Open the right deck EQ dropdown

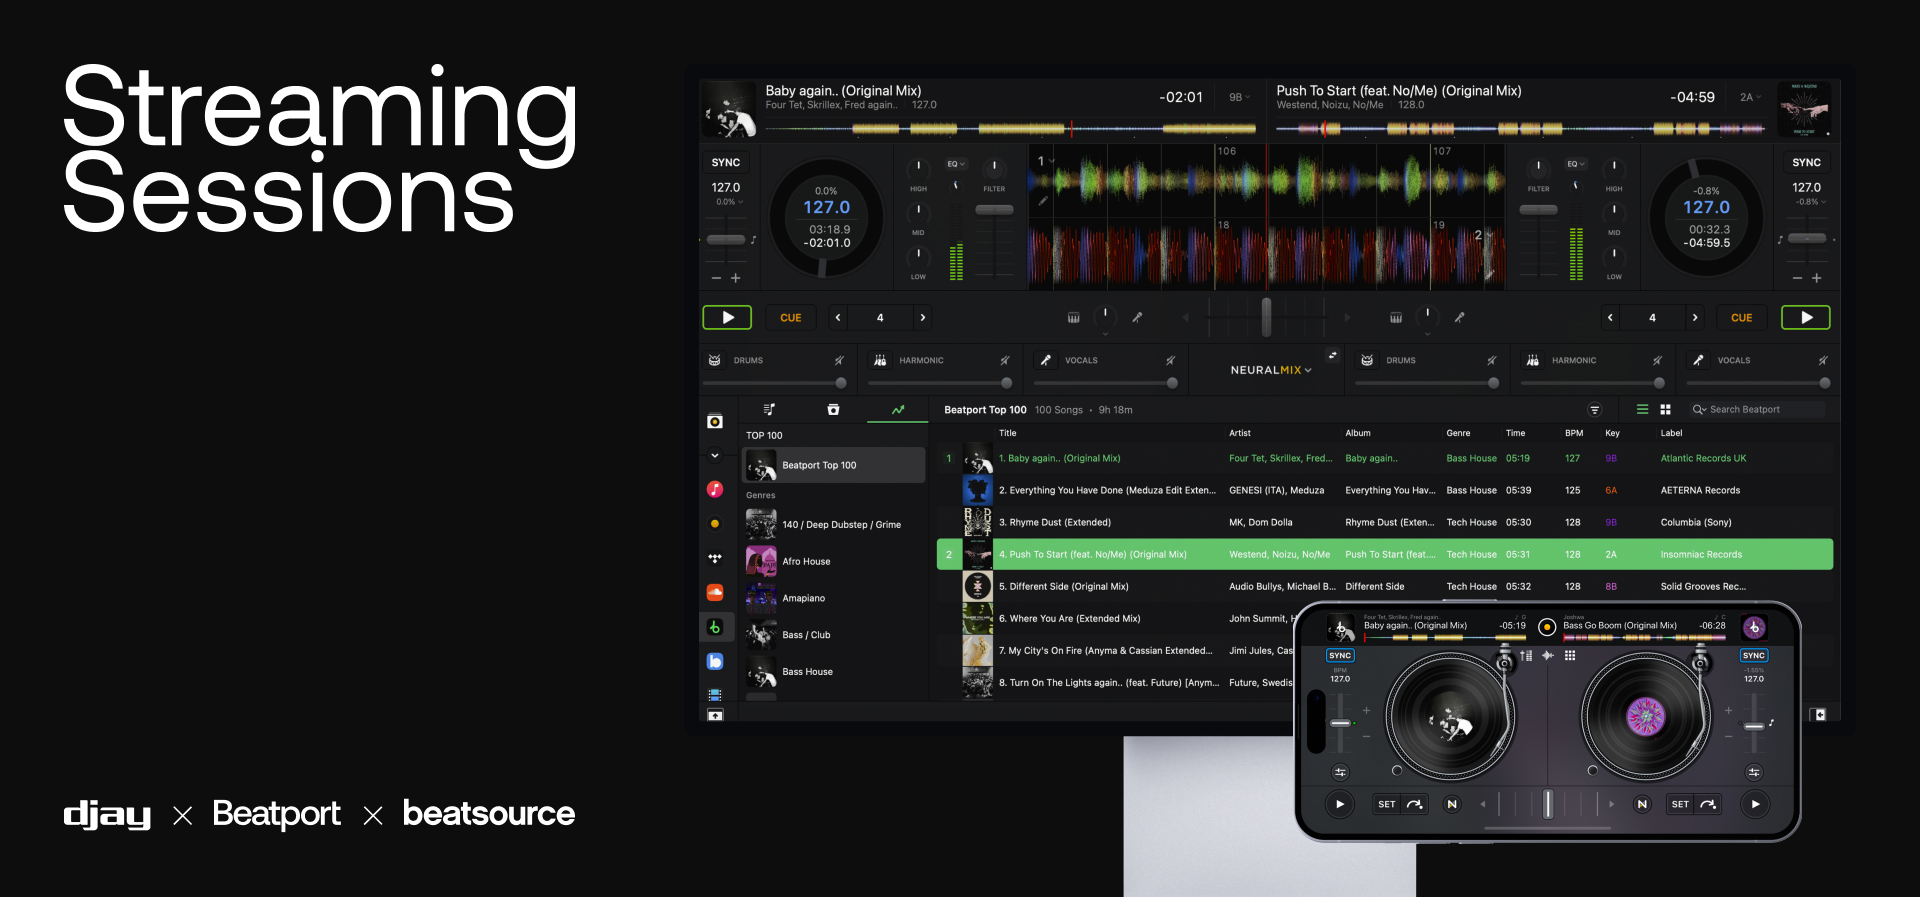click(x=1576, y=164)
